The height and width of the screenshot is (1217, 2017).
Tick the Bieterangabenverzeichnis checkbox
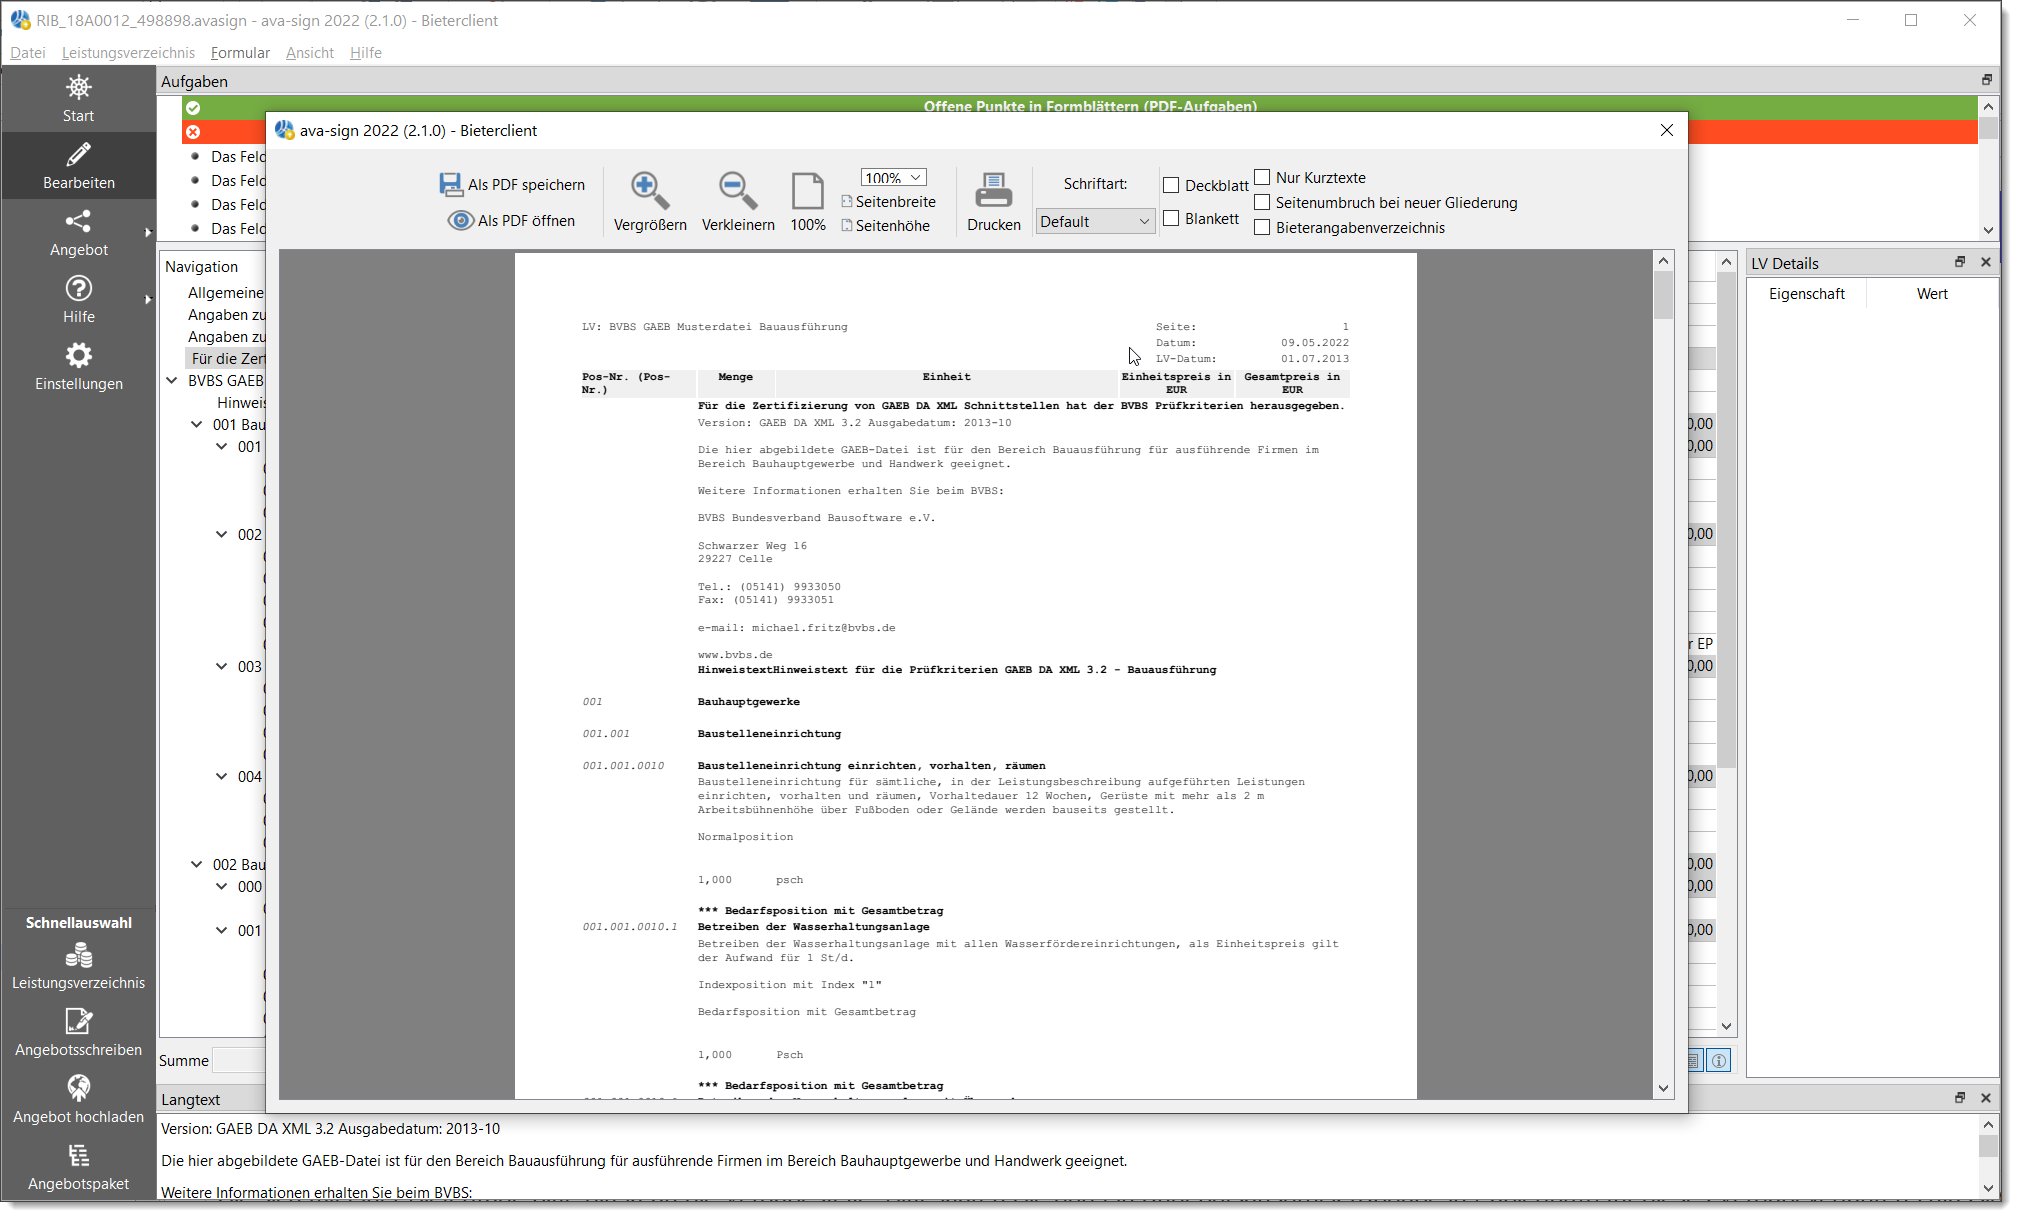1262,227
